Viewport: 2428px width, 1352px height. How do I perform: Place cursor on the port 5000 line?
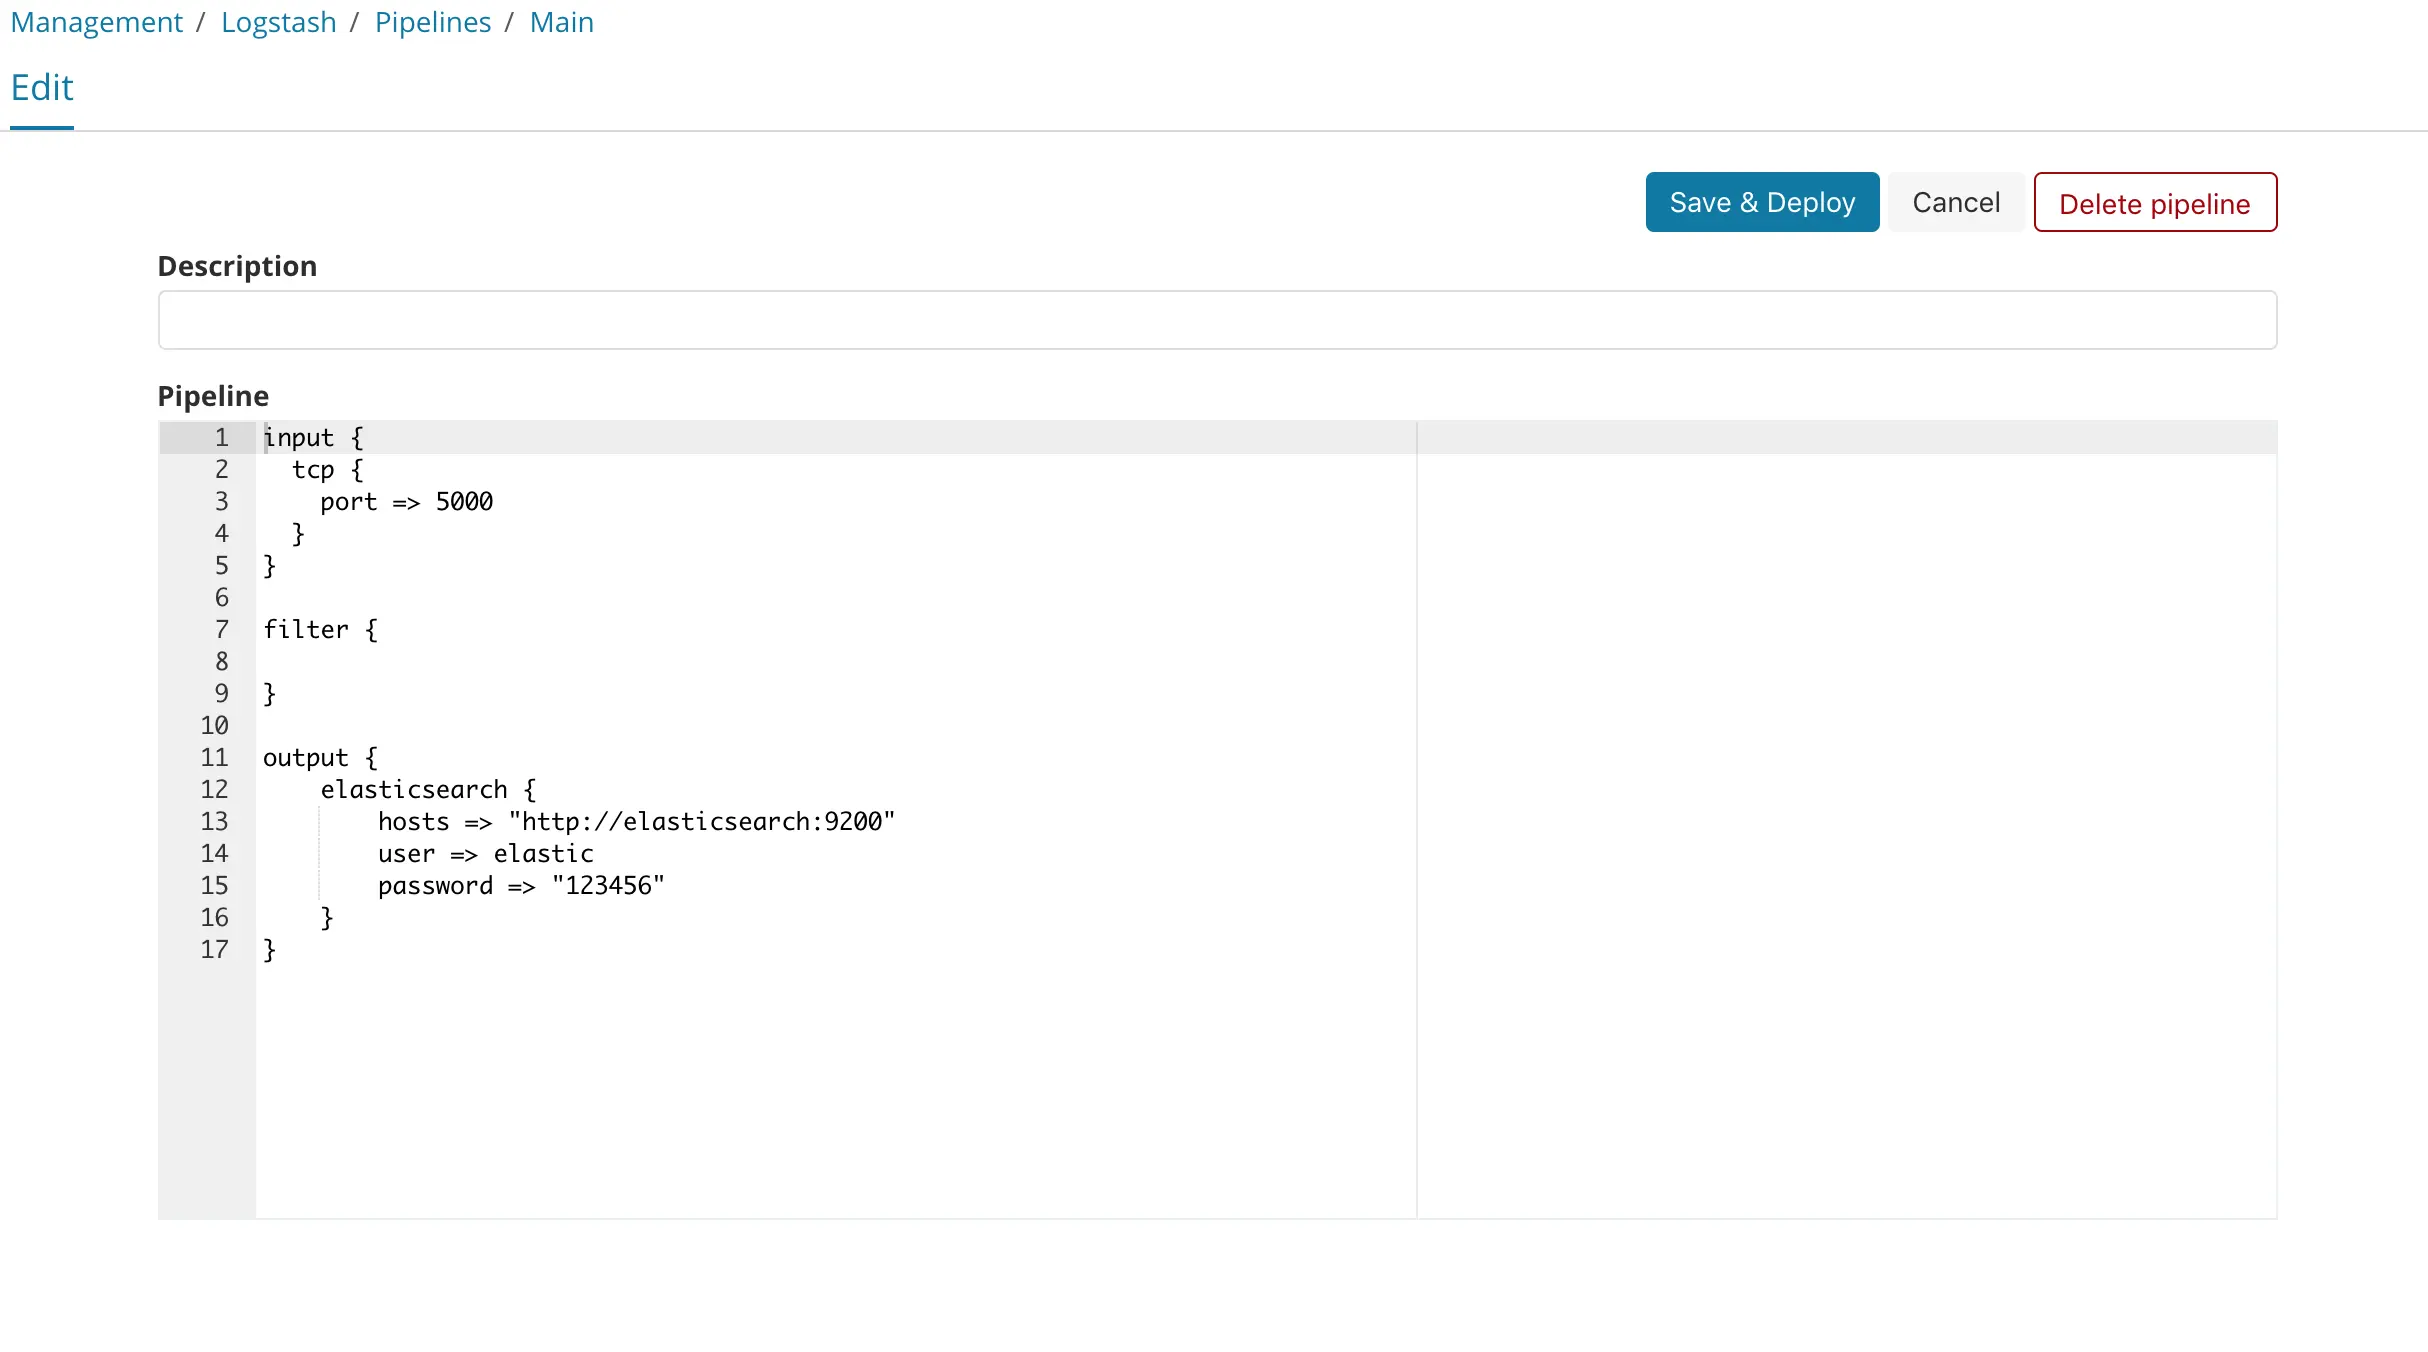(x=405, y=502)
